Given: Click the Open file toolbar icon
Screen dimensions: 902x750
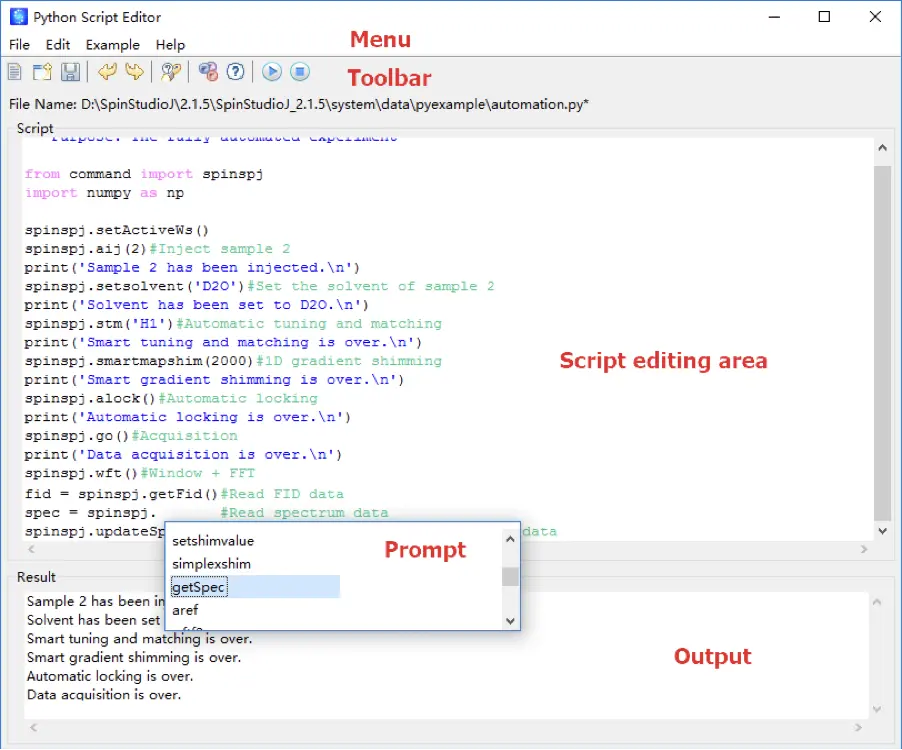Looking at the screenshot, I should [x=42, y=71].
